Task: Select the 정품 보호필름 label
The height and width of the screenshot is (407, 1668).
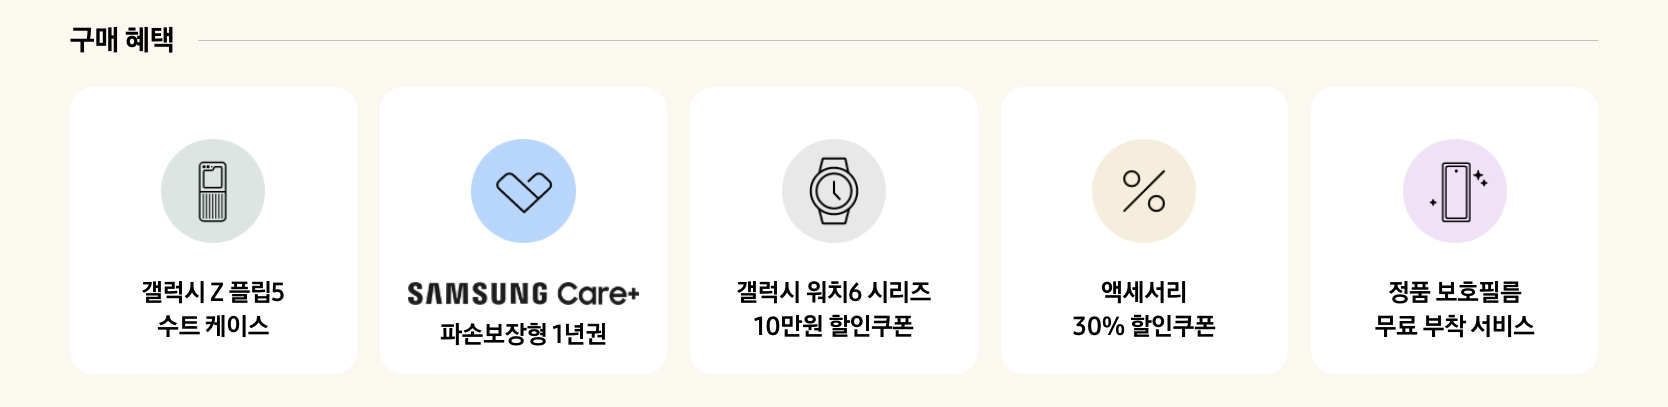Action: point(1455,292)
